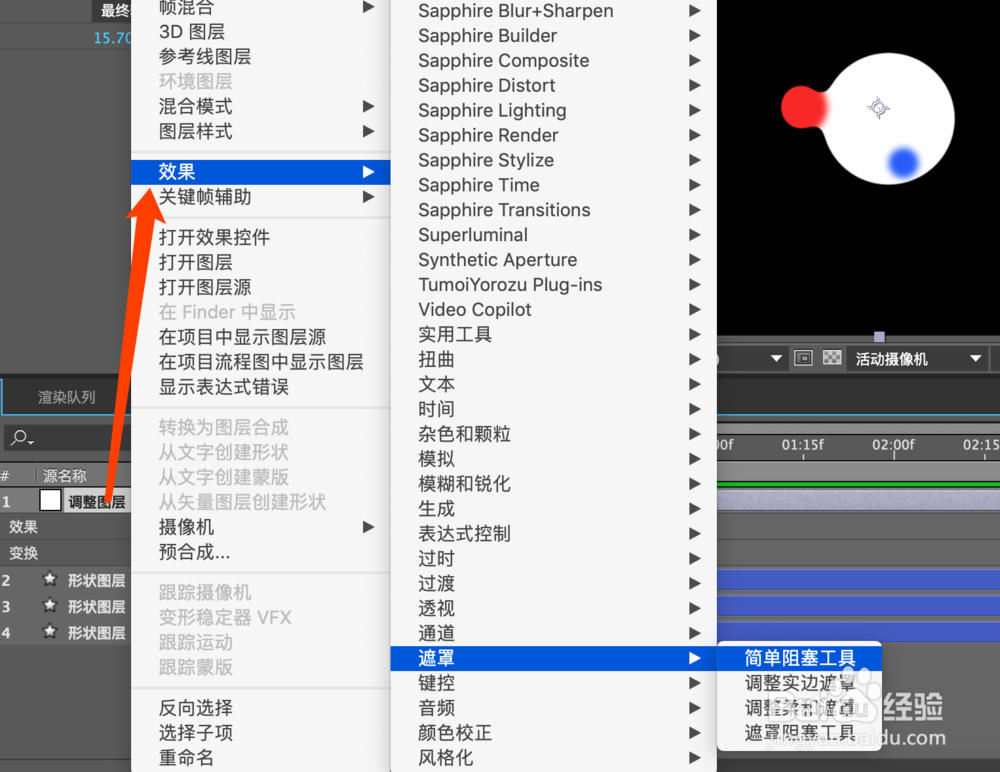Screen dimensions: 1000x772
Task: Open Video Copilot effects submenu
Action: (x=554, y=309)
